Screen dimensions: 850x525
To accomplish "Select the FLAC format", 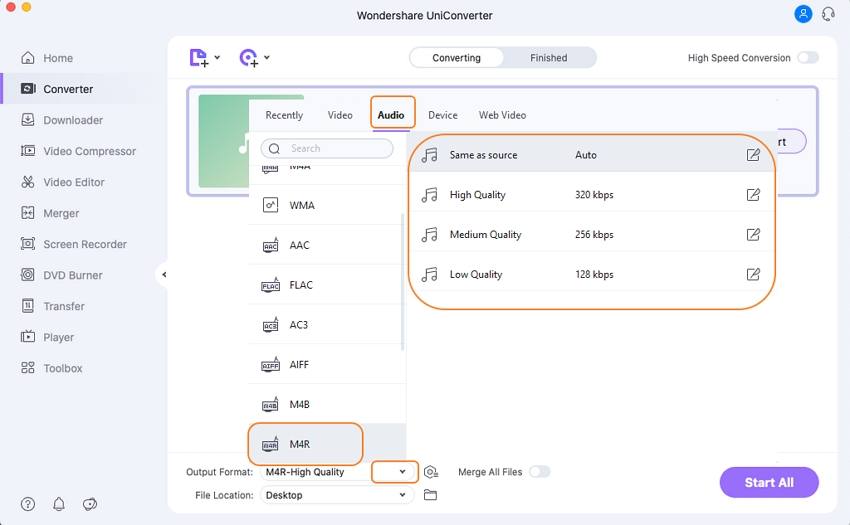I will click(327, 285).
